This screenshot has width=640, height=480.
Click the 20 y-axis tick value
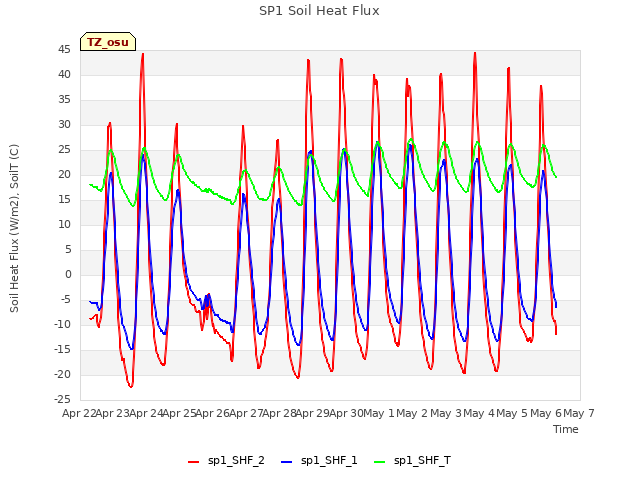click(64, 175)
